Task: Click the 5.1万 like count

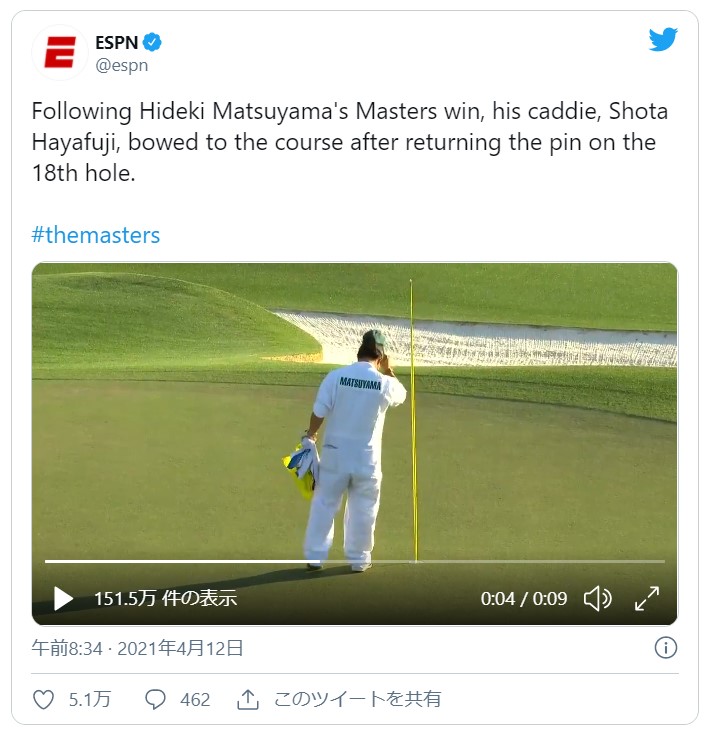Action: point(90,700)
